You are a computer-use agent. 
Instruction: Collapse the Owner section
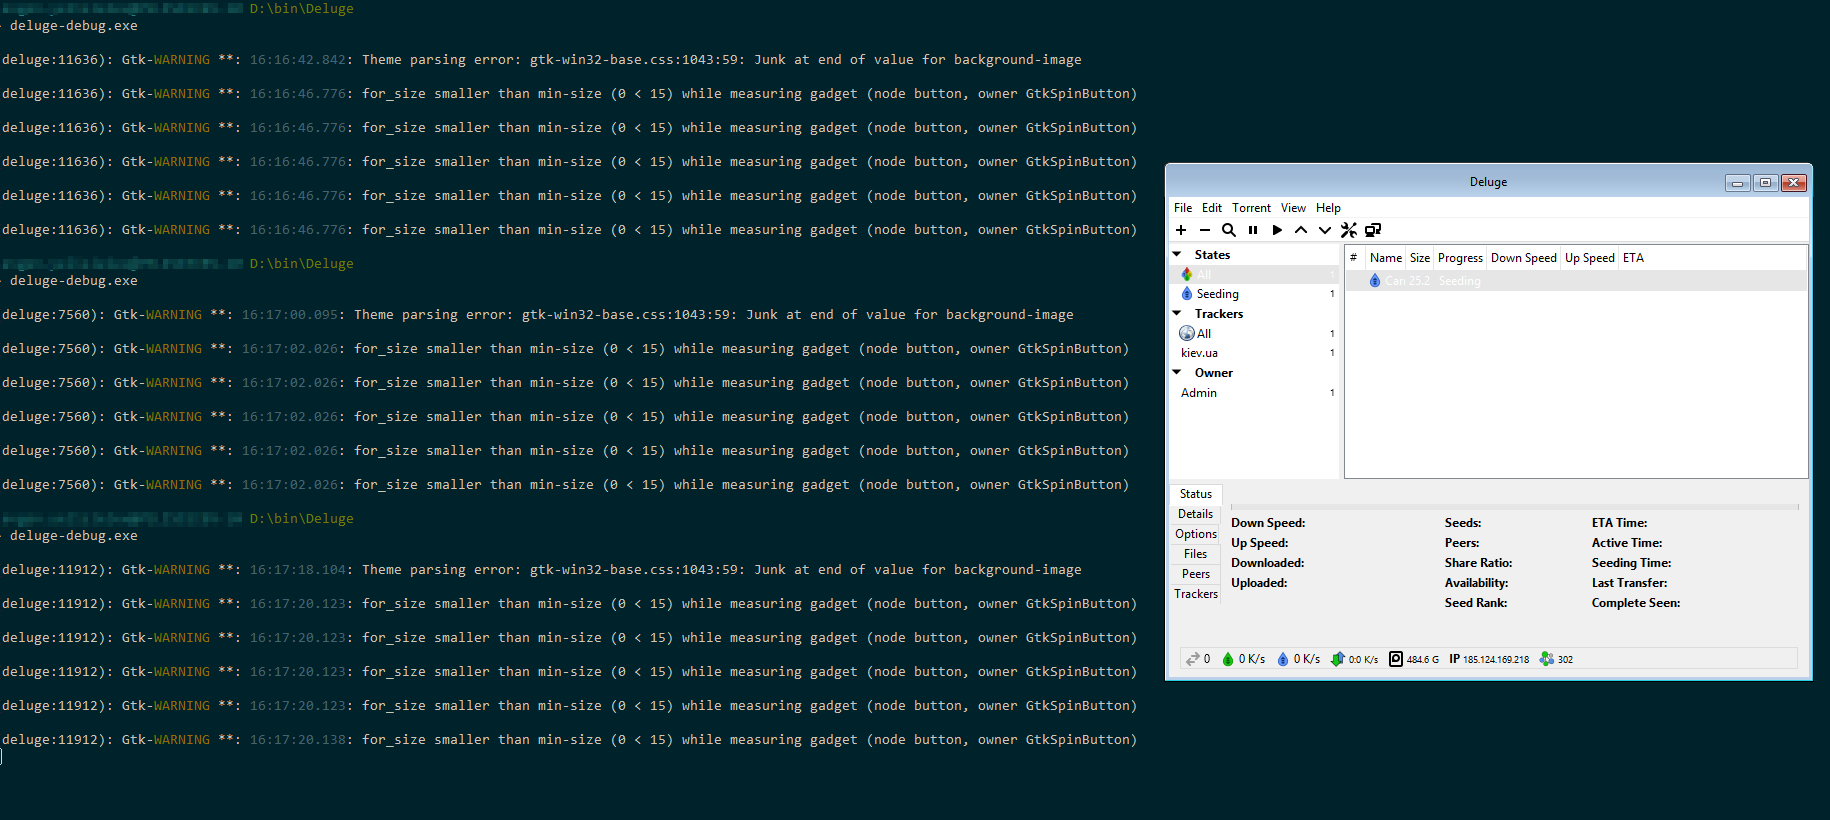pos(1177,373)
